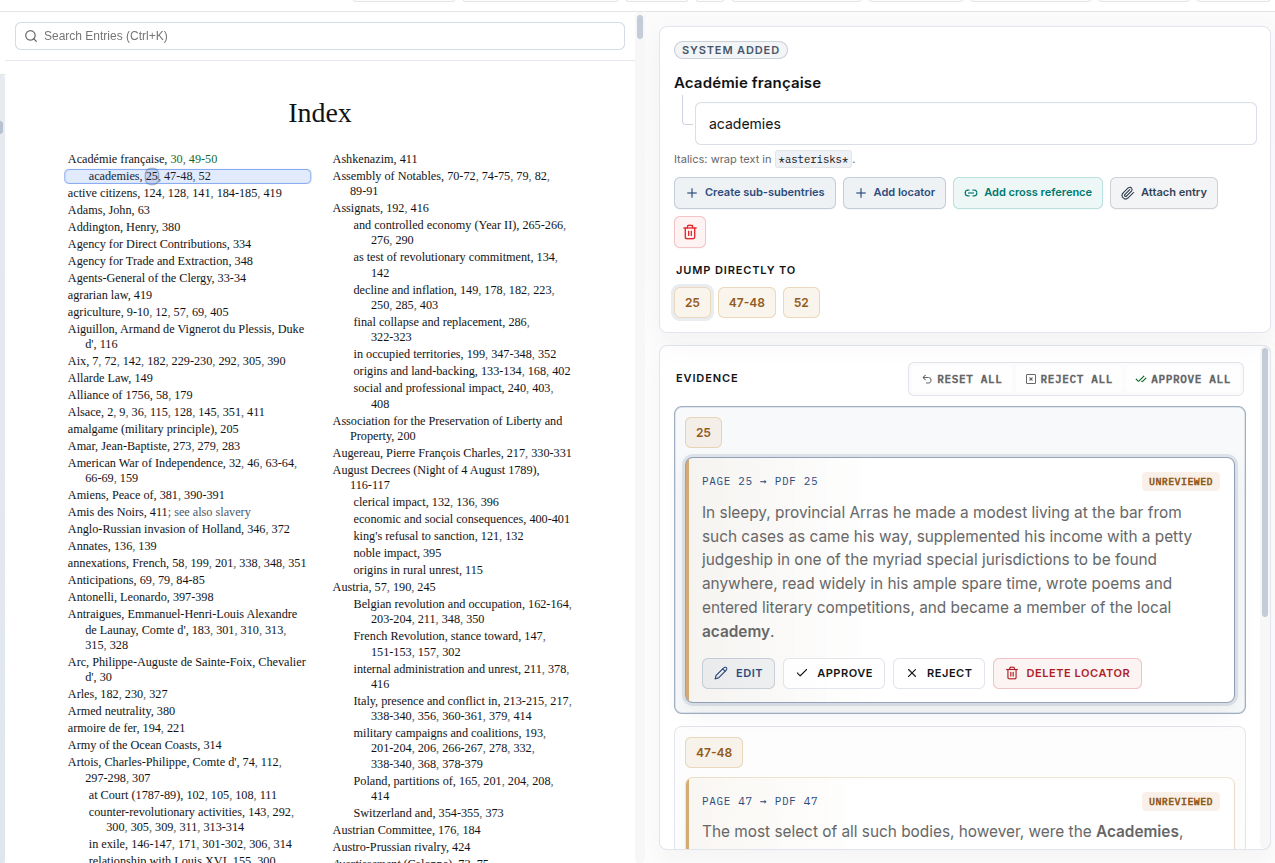Image resolution: width=1275 pixels, height=863 pixels.
Task: Select Austria index entry
Action: pos(384,587)
